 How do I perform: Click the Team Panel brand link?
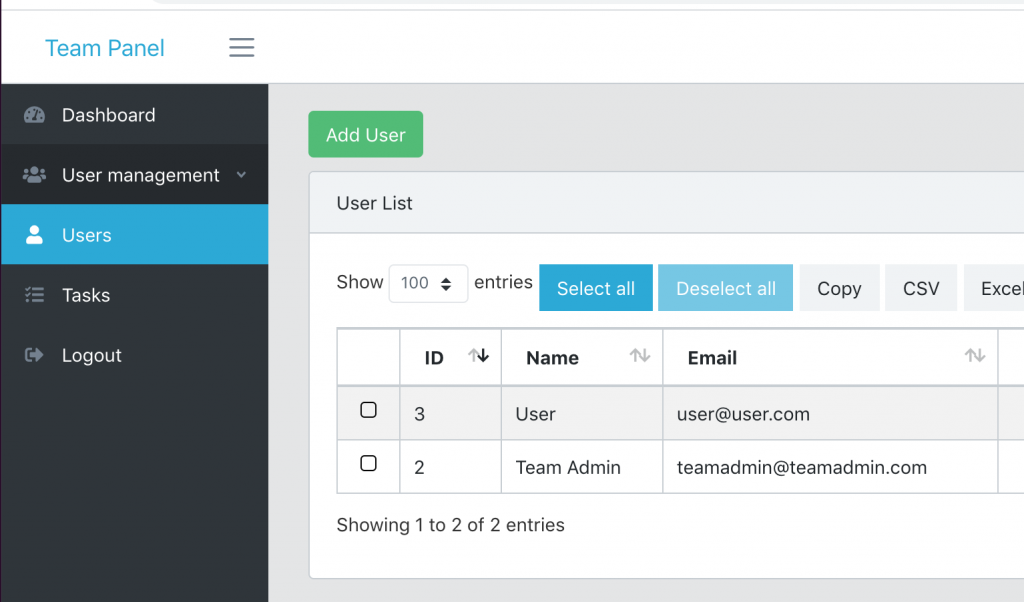[105, 48]
